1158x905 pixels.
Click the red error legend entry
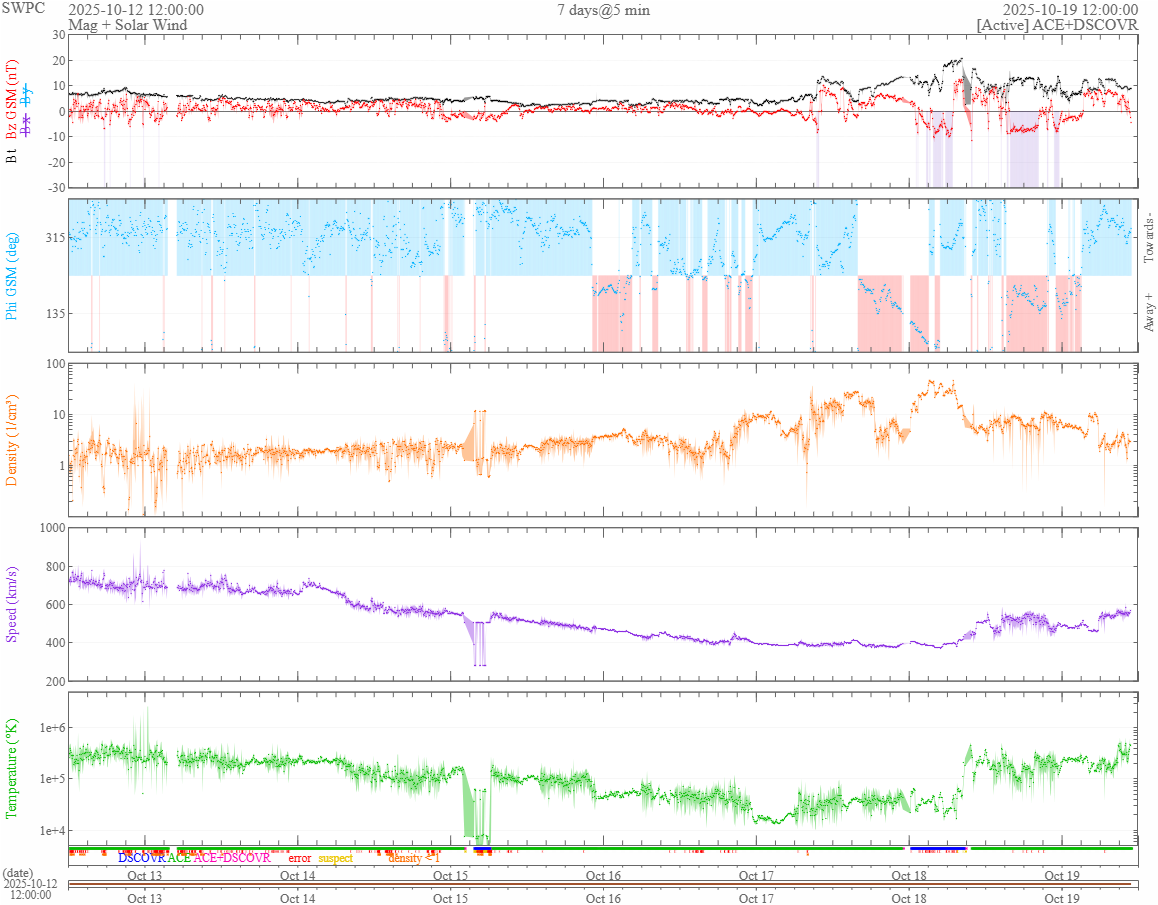299,858
